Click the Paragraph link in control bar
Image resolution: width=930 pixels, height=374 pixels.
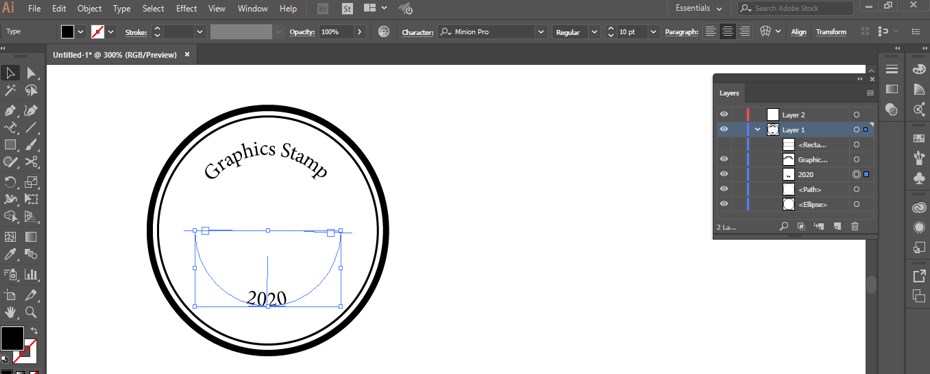tap(681, 32)
